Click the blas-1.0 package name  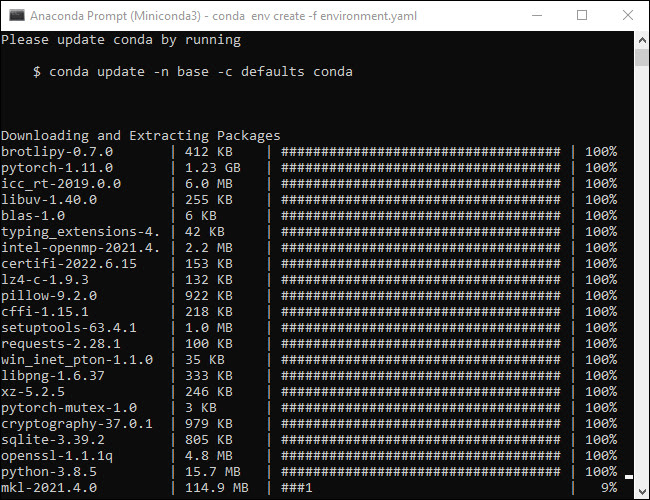pyautogui.click(x=33, y=216)
